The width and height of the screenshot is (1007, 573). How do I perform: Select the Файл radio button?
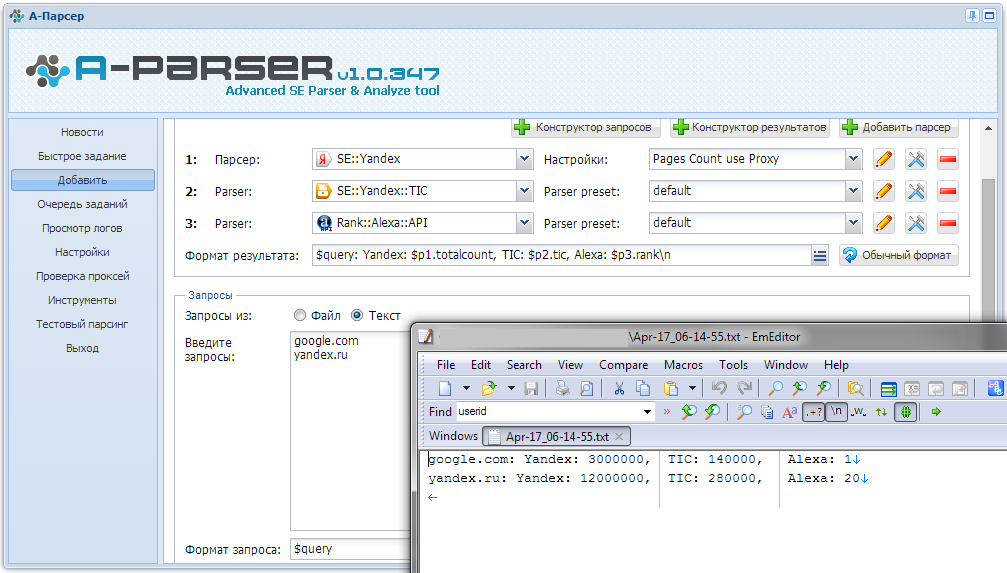pos(300,315)
